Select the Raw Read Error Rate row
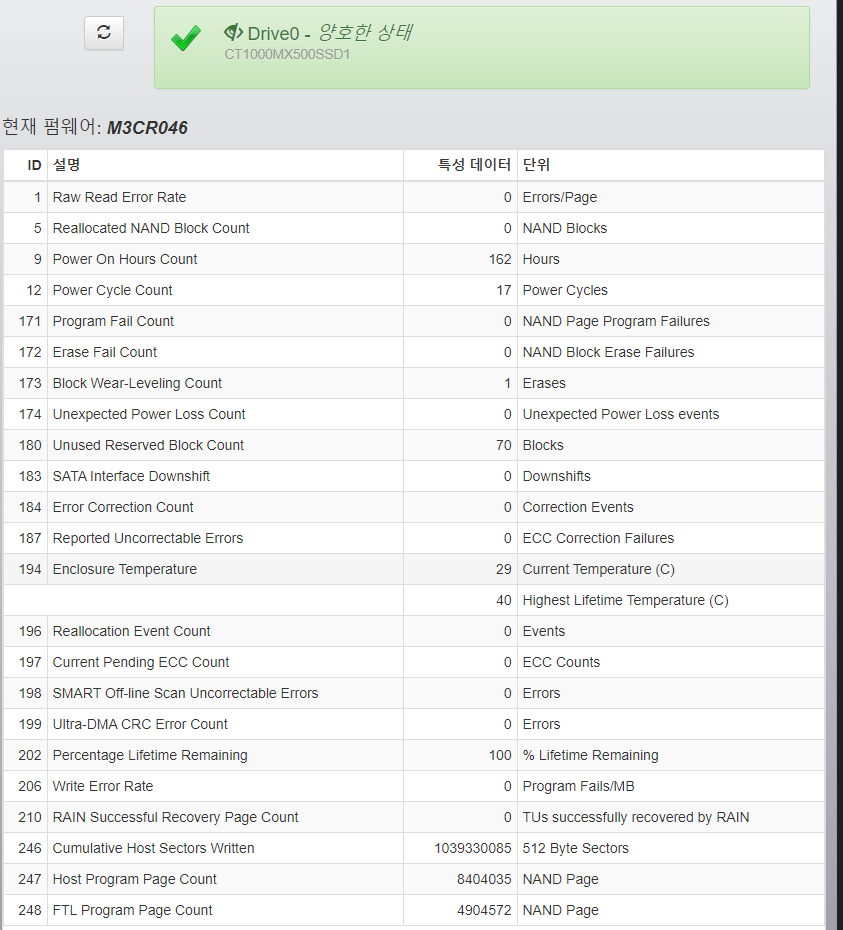The image size is (843, 930). (x=413, y=197)
